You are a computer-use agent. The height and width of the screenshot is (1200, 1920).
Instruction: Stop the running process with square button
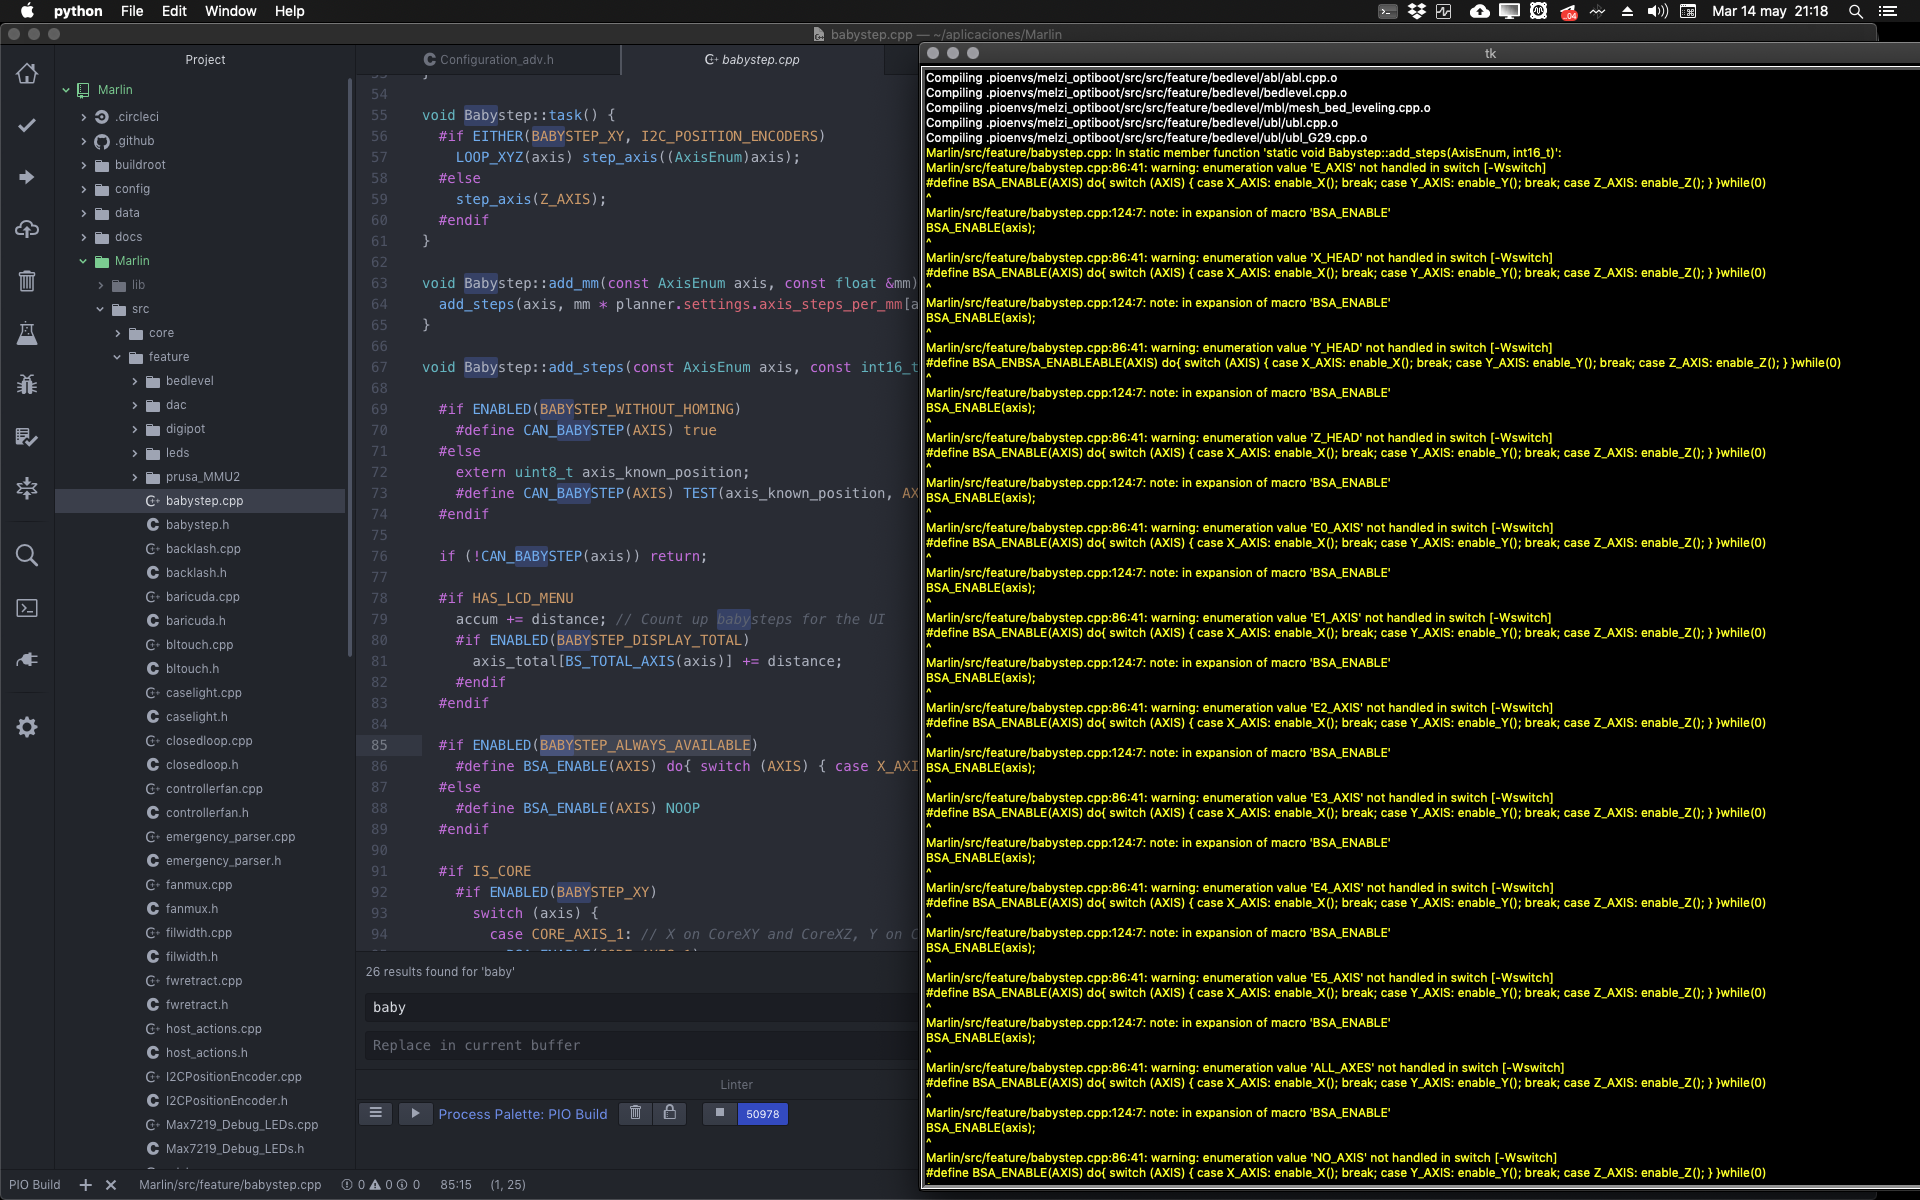(719, 1114)
